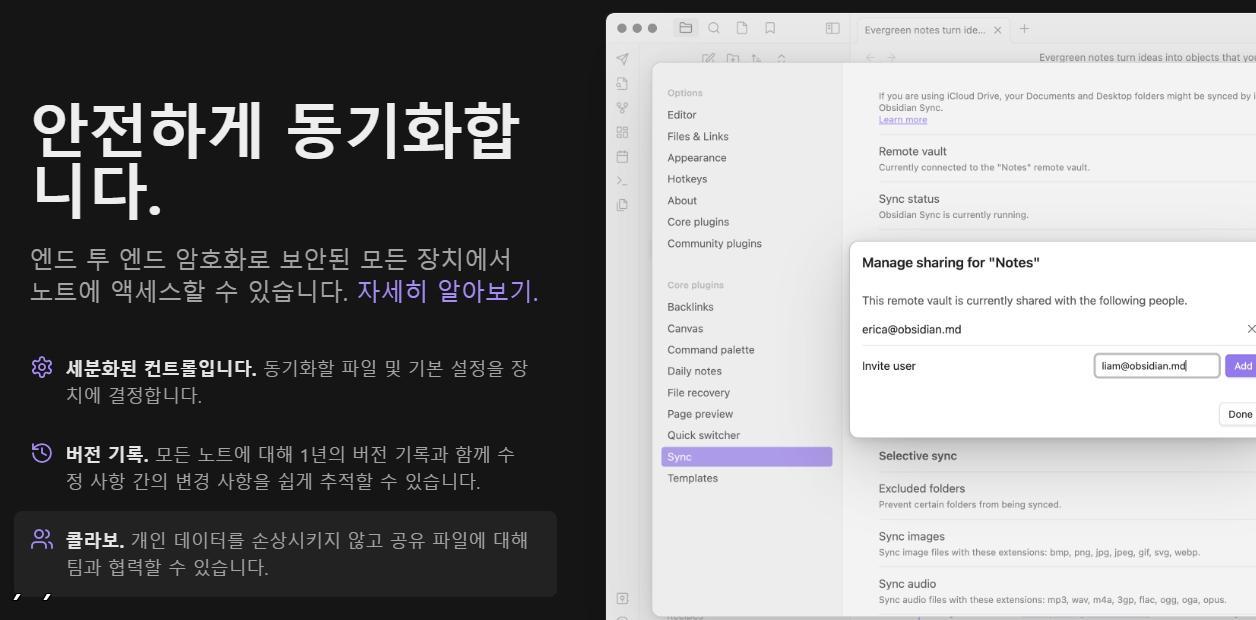Click erica@obsidian.md in the shared list
The image size is (1256, 620).
click(911, 329)
